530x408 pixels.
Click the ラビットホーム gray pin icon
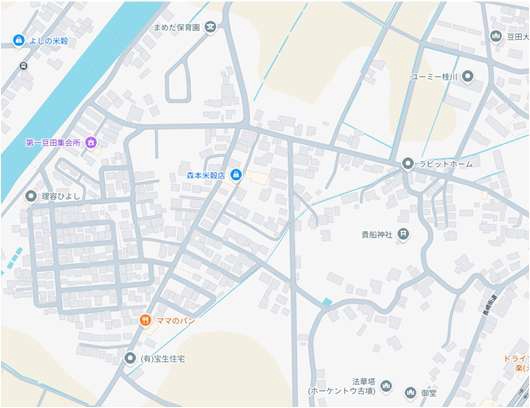(x=408, y=164)
